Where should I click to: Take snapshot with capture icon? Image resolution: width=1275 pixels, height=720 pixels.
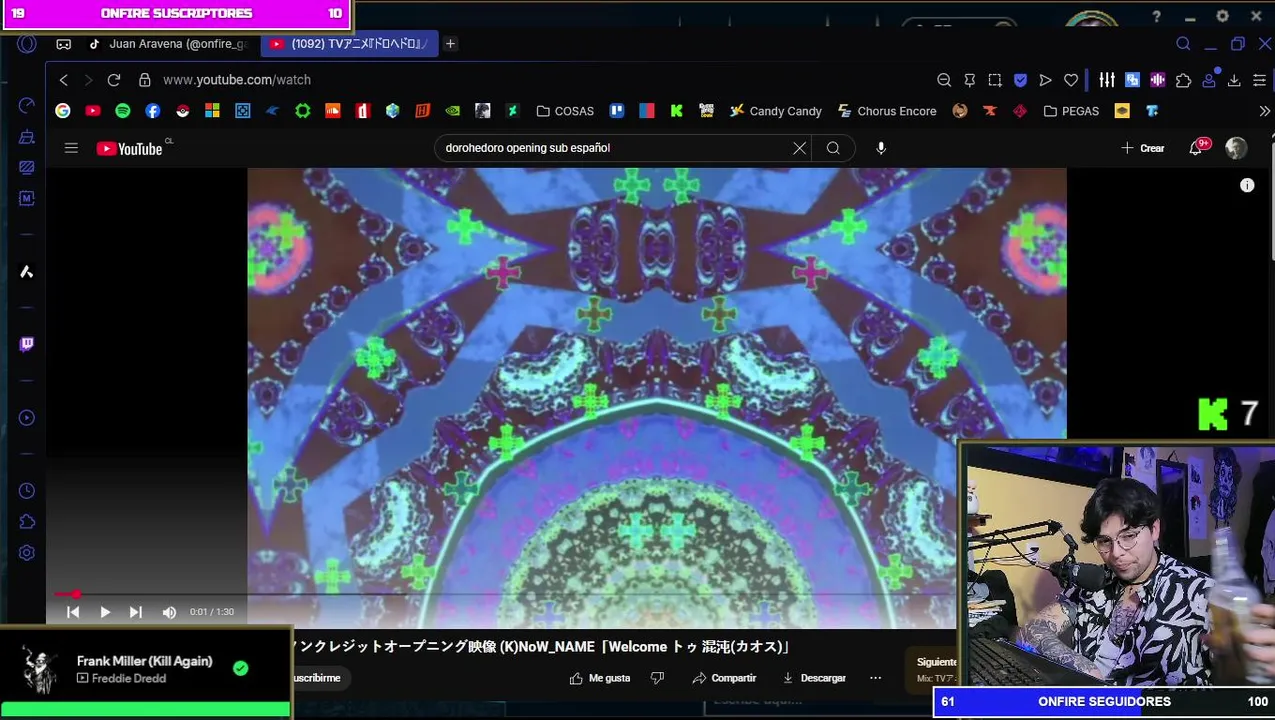[995, 80]
